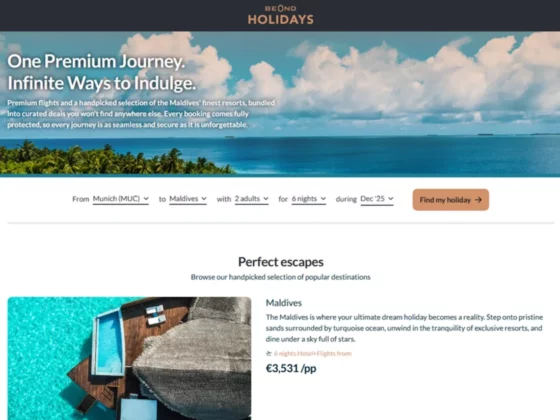Open the Dec '25 travel month dropdown

377,199
